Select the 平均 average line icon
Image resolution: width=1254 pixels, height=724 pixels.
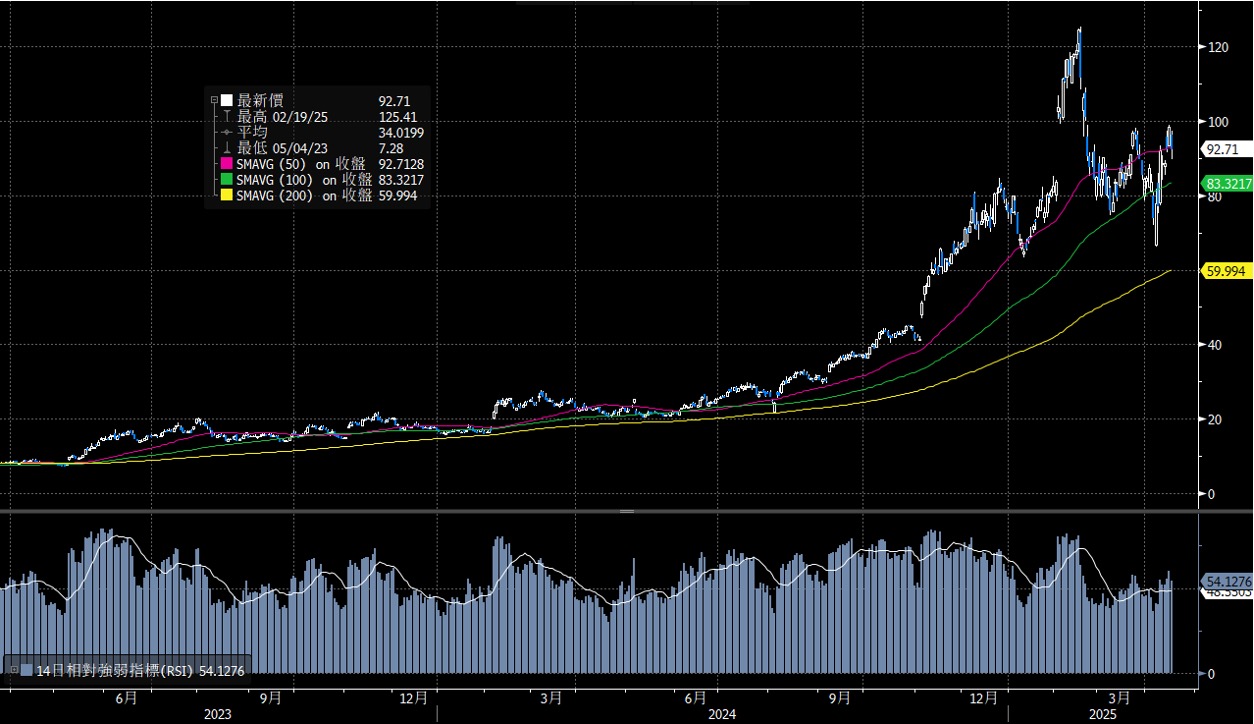pos(225,132)
